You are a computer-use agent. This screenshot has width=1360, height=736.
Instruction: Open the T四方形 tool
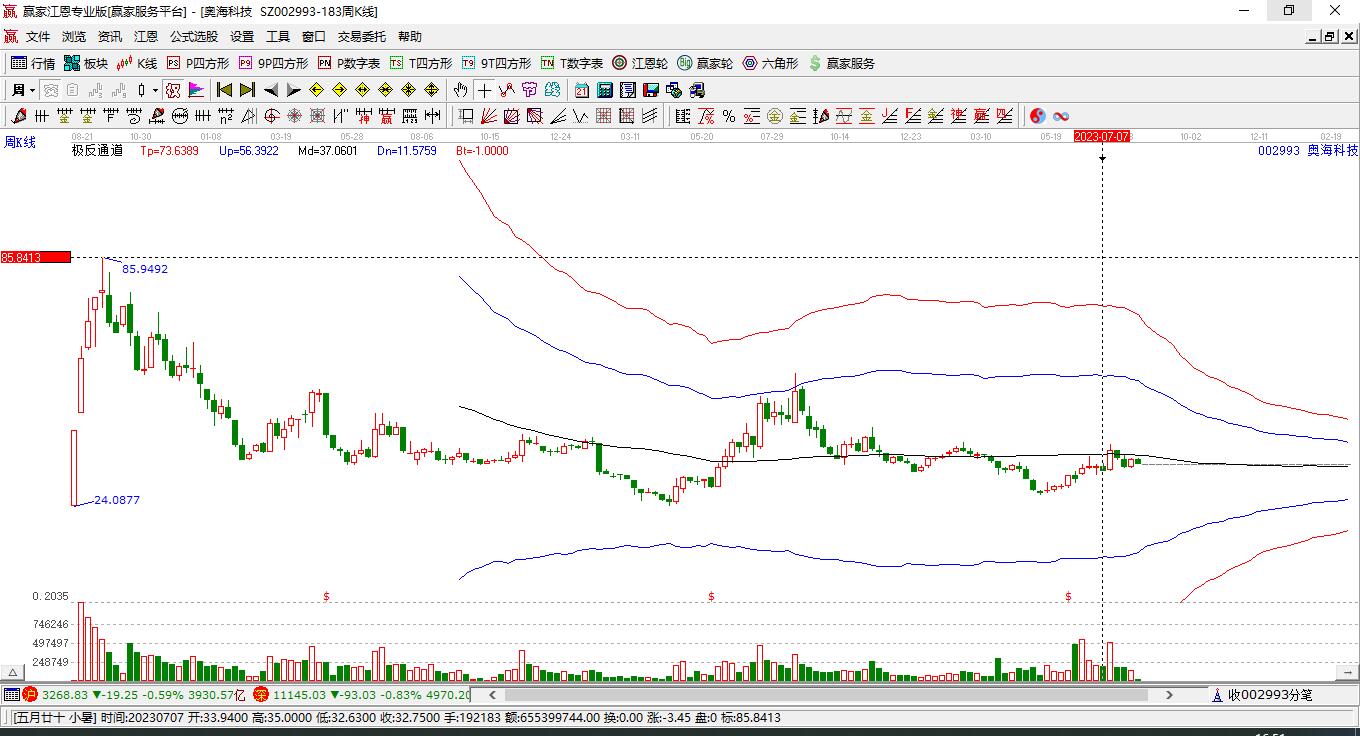point(421,63)
